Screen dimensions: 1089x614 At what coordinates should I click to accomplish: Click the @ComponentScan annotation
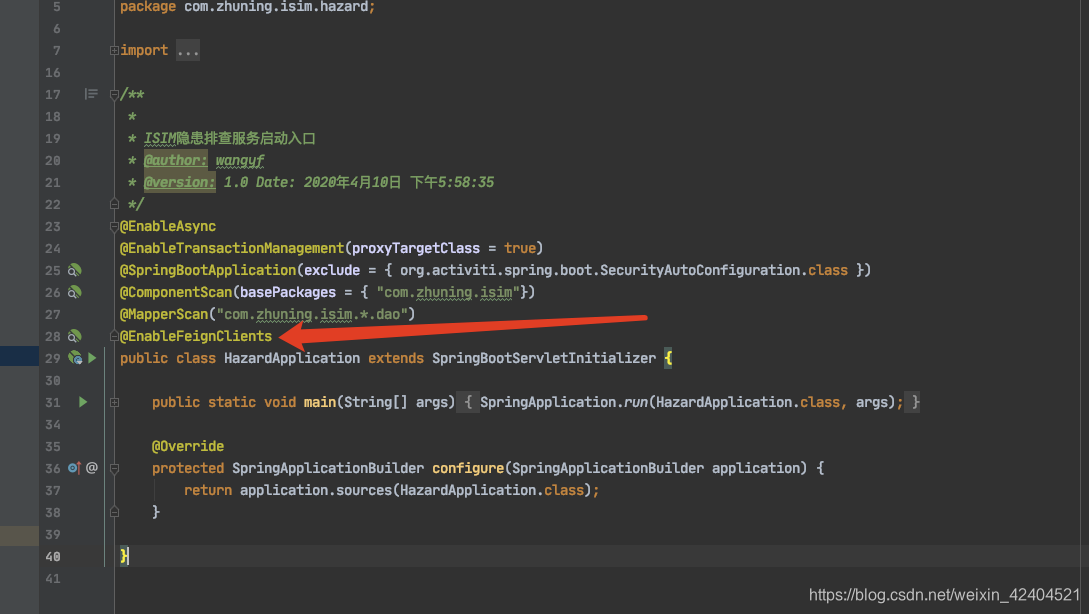[x=176, y=292]
